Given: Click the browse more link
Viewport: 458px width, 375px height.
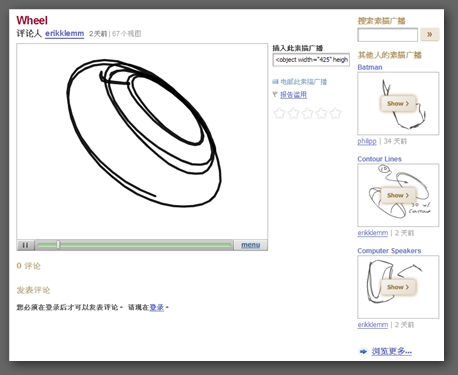Looking at the screenshot, I should click(x=392, y=351).
